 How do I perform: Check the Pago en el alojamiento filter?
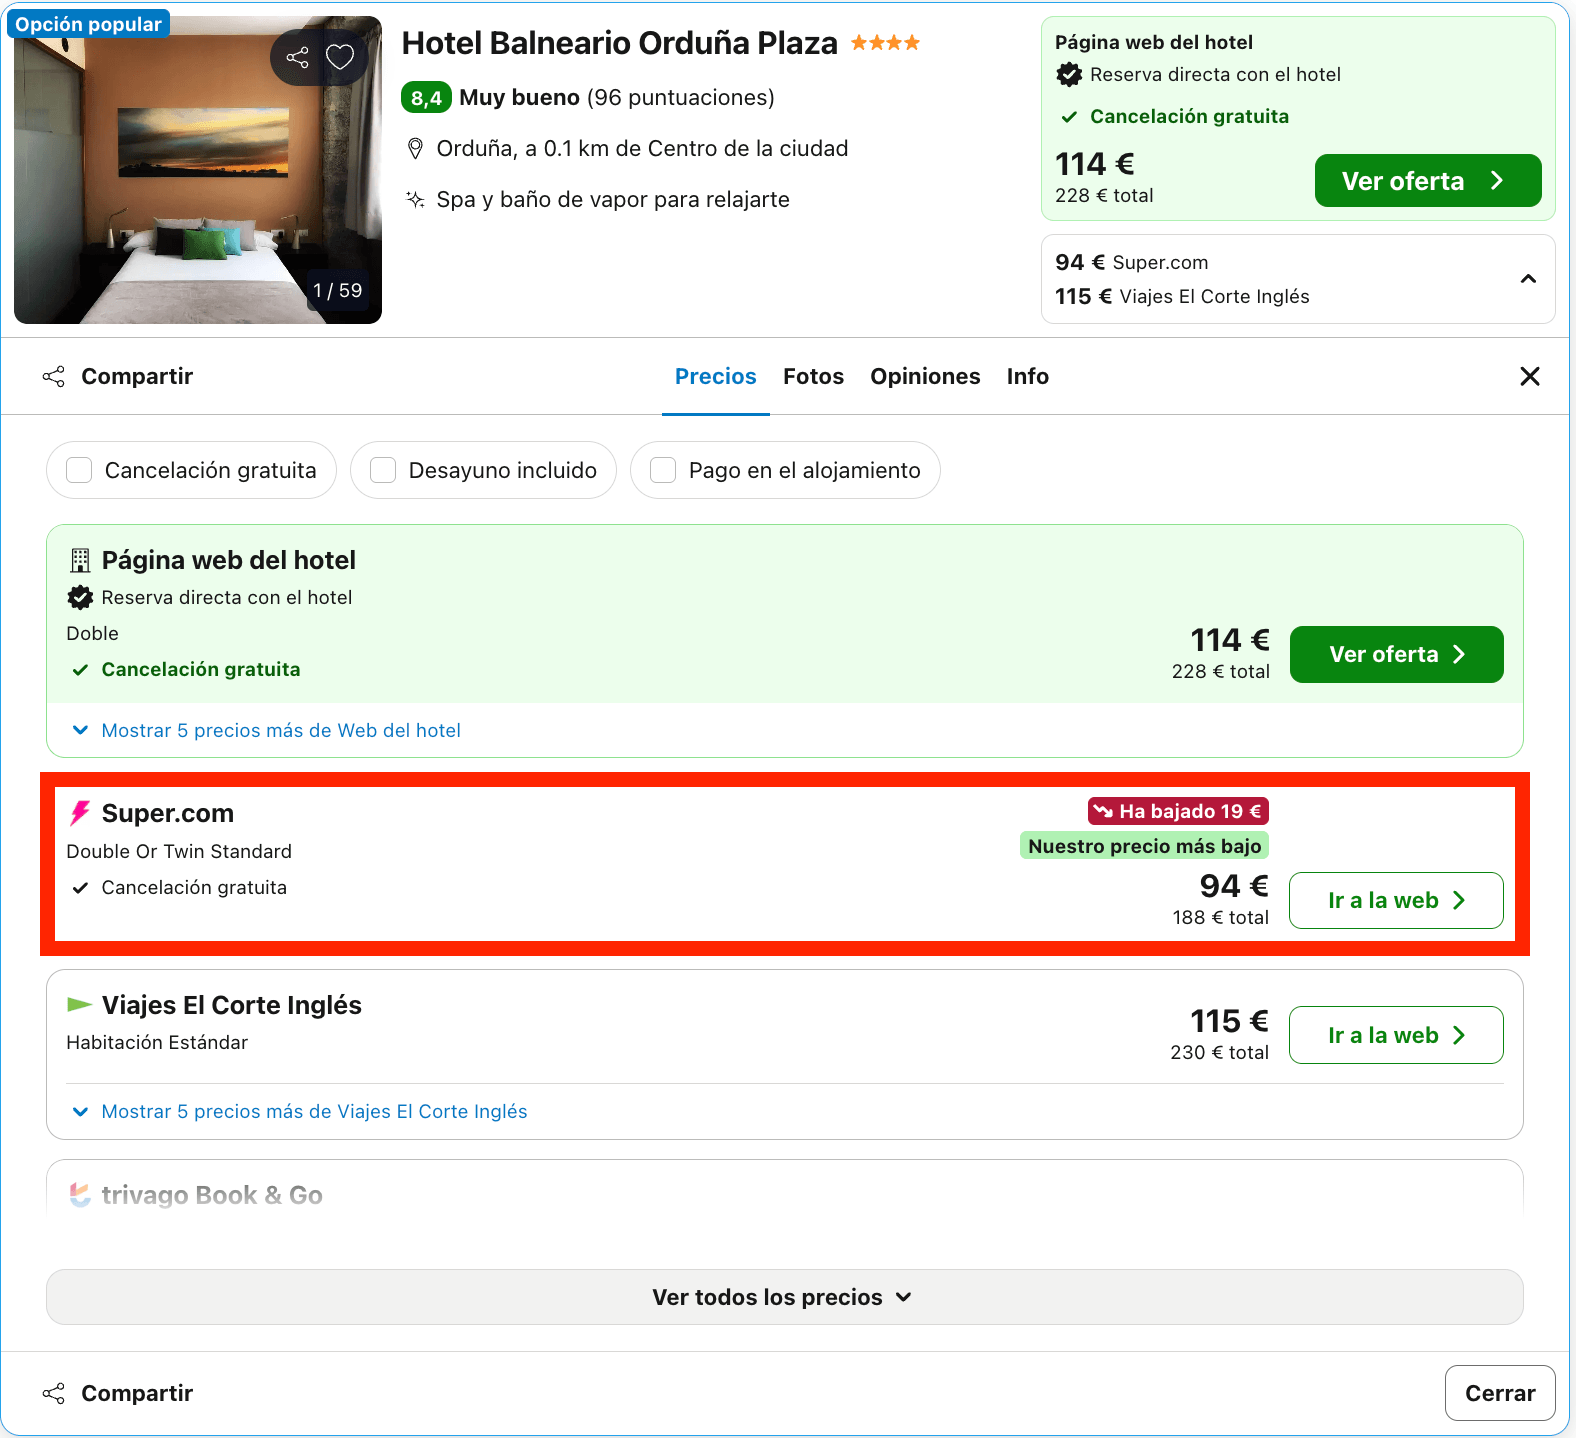[663, 470]
